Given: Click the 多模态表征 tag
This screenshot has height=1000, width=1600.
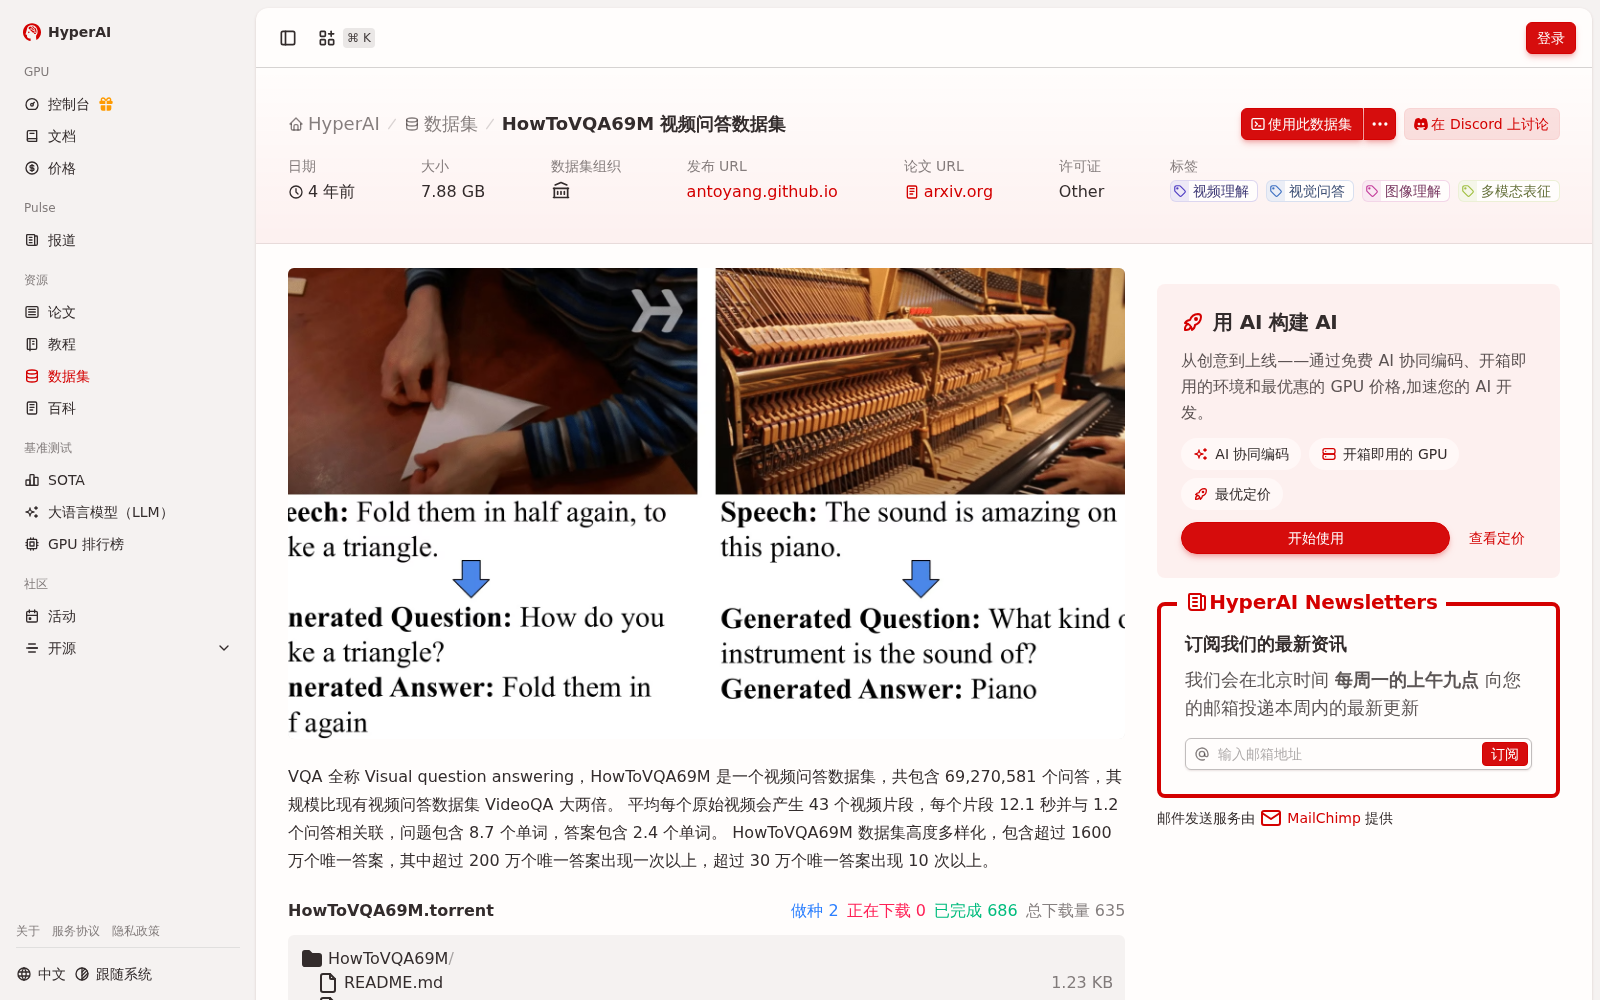Looking at the screenshot, I should click(1509, 191).
